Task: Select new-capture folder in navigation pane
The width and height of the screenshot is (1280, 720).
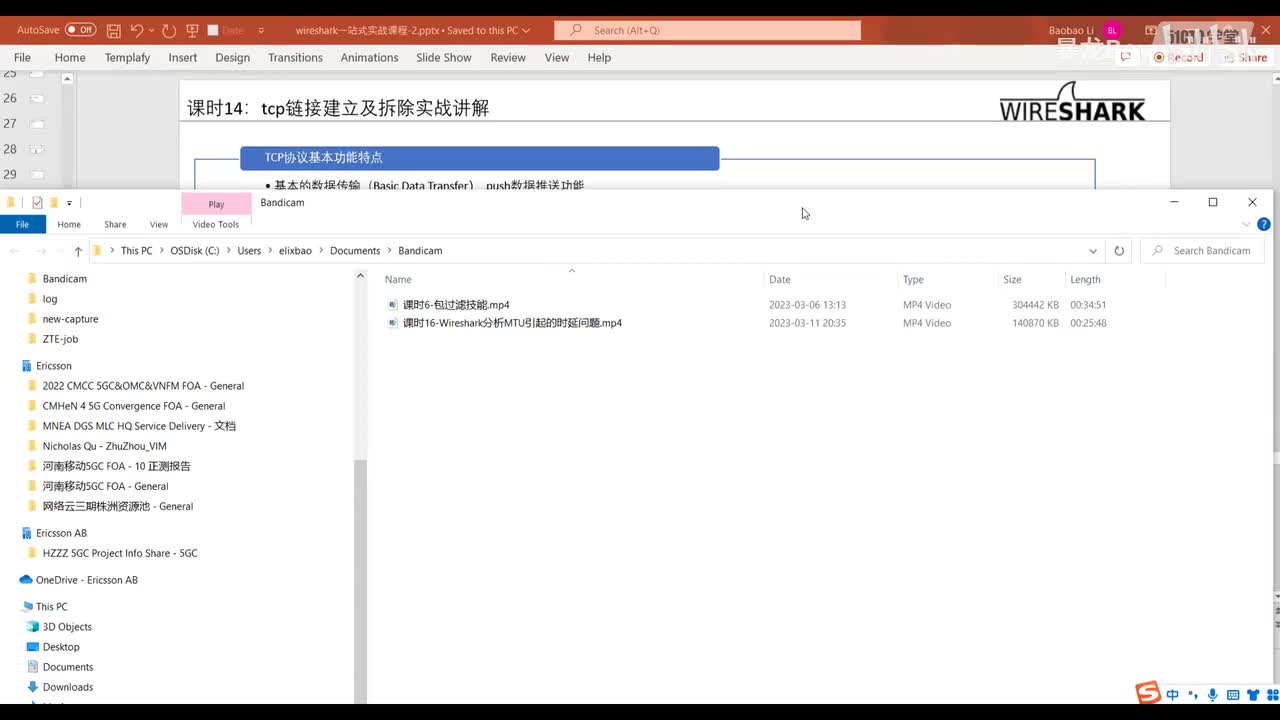Action: point(70,319)
